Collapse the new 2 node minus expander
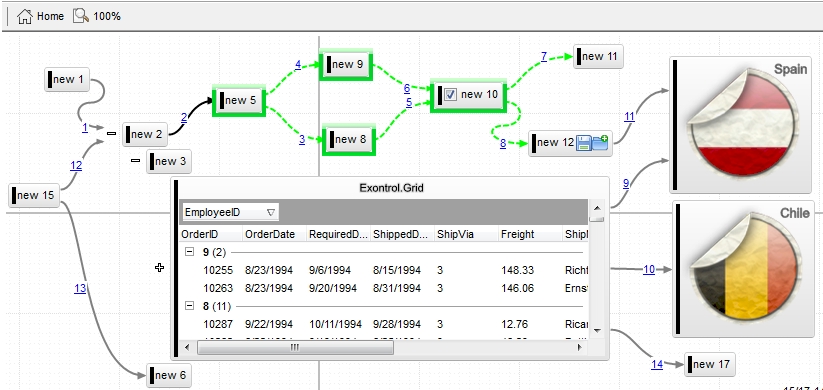The width and height of the screenshot is (823, 390). (111, 134)
